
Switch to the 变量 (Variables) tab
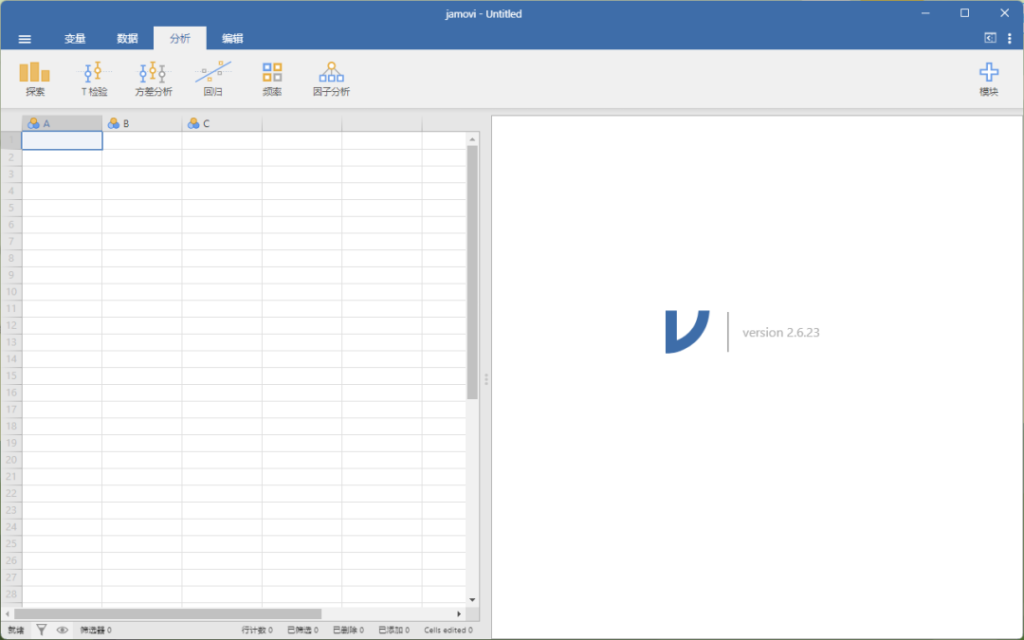pos(75,39)
